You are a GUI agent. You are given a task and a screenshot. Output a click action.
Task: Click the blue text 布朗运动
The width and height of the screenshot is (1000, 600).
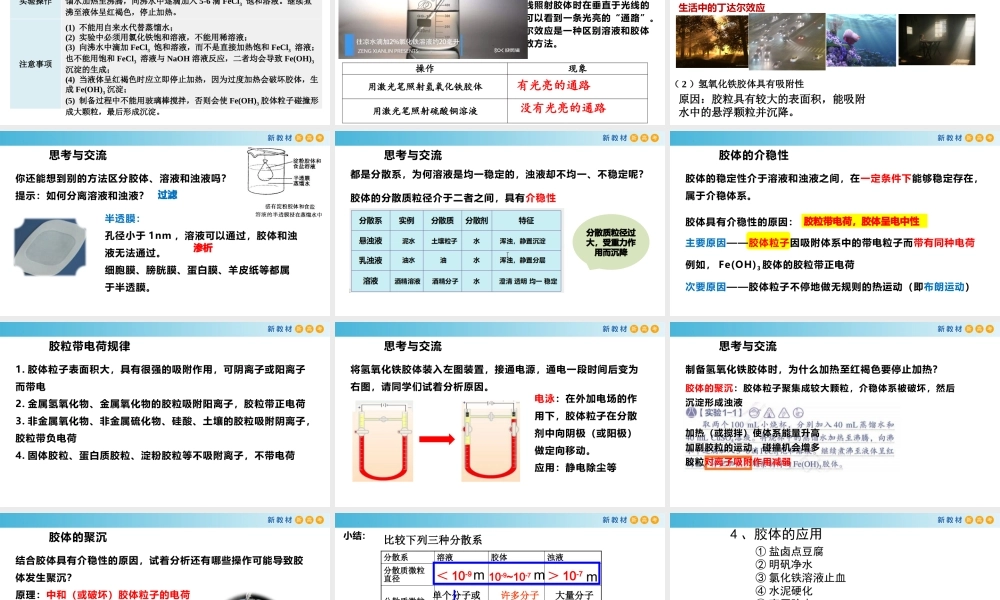944,287
